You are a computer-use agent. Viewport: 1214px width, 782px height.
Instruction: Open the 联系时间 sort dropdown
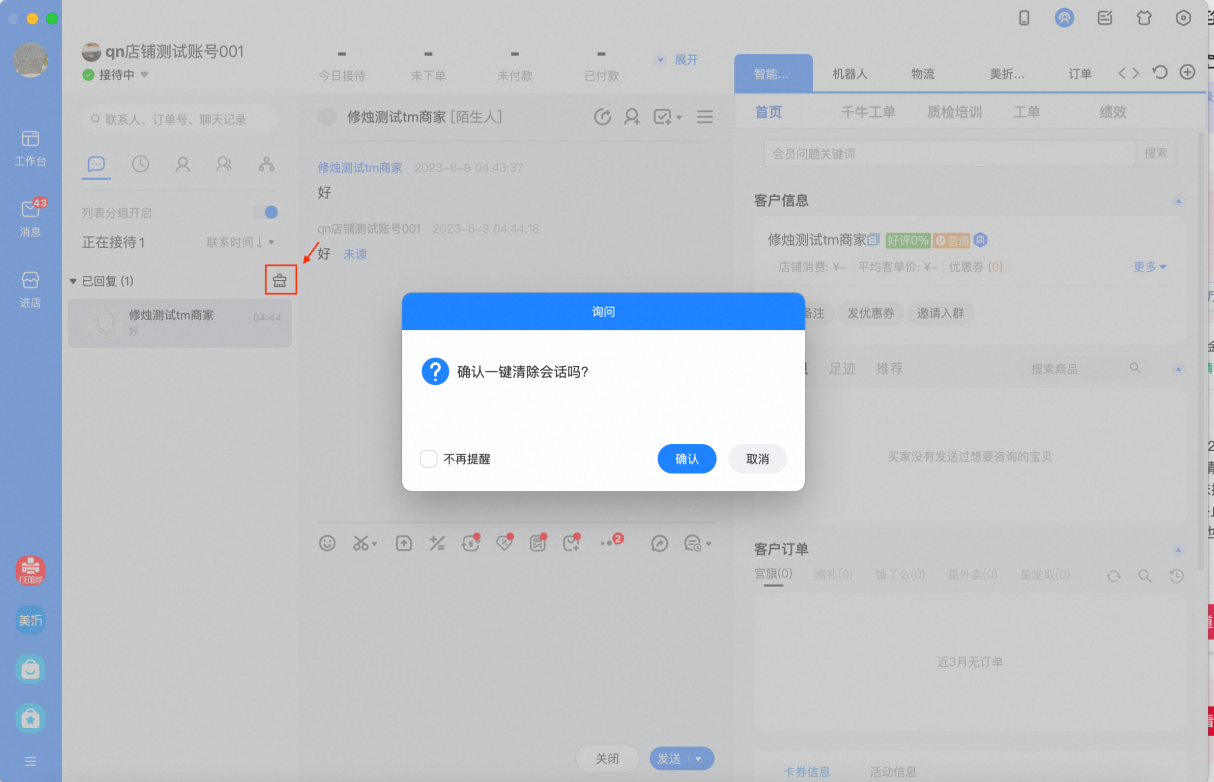240,242
